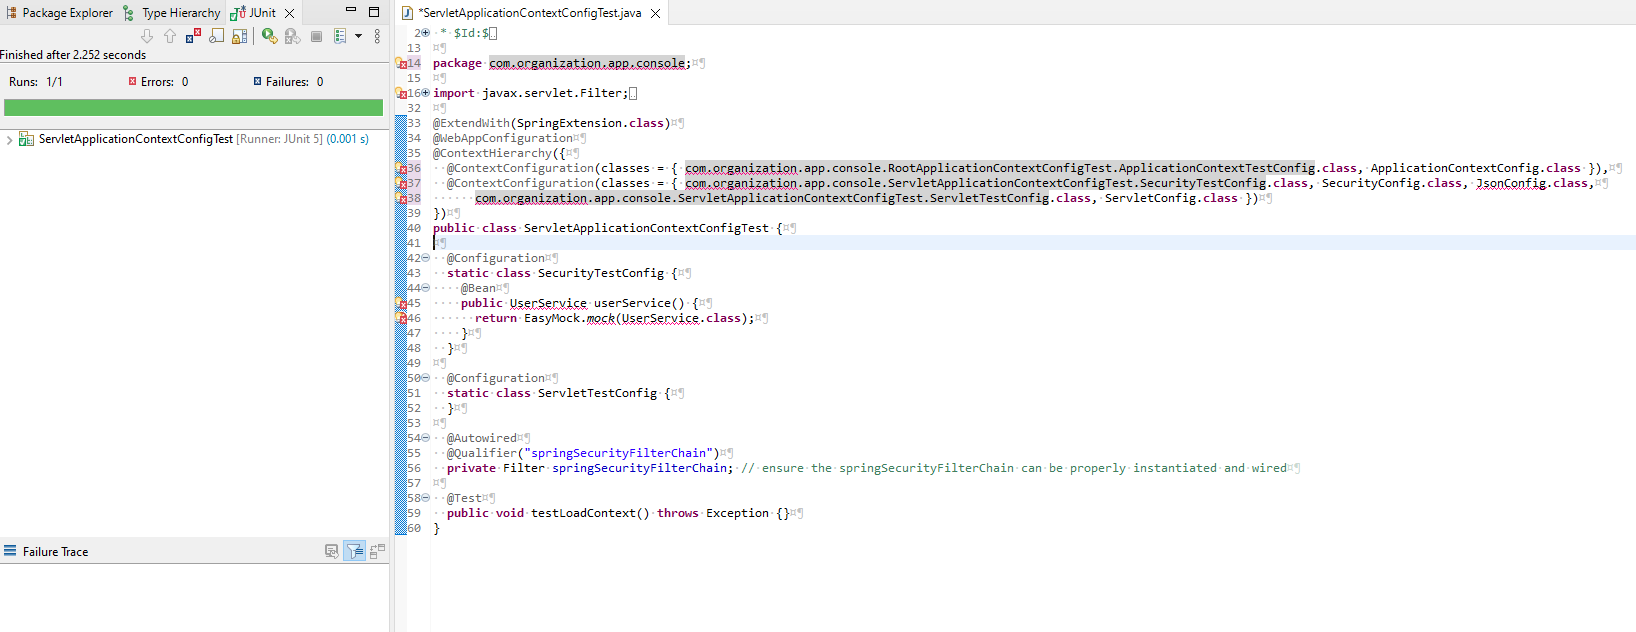Click 'Runs: 1/1' text
Screen dimensions: 1636x632
36,82
